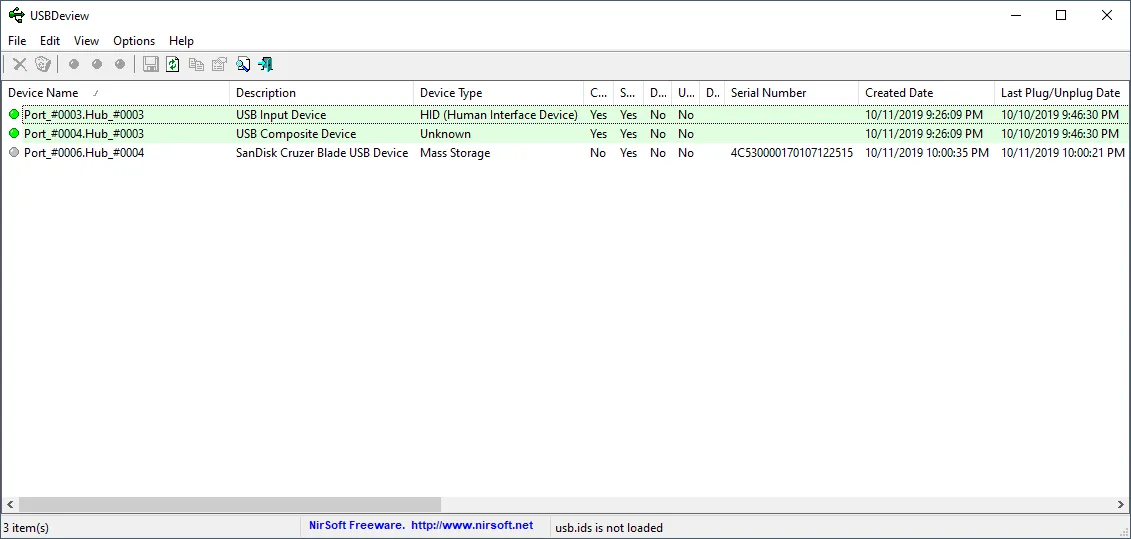
Task: Open the Help menu
Action: coord(181,40)
